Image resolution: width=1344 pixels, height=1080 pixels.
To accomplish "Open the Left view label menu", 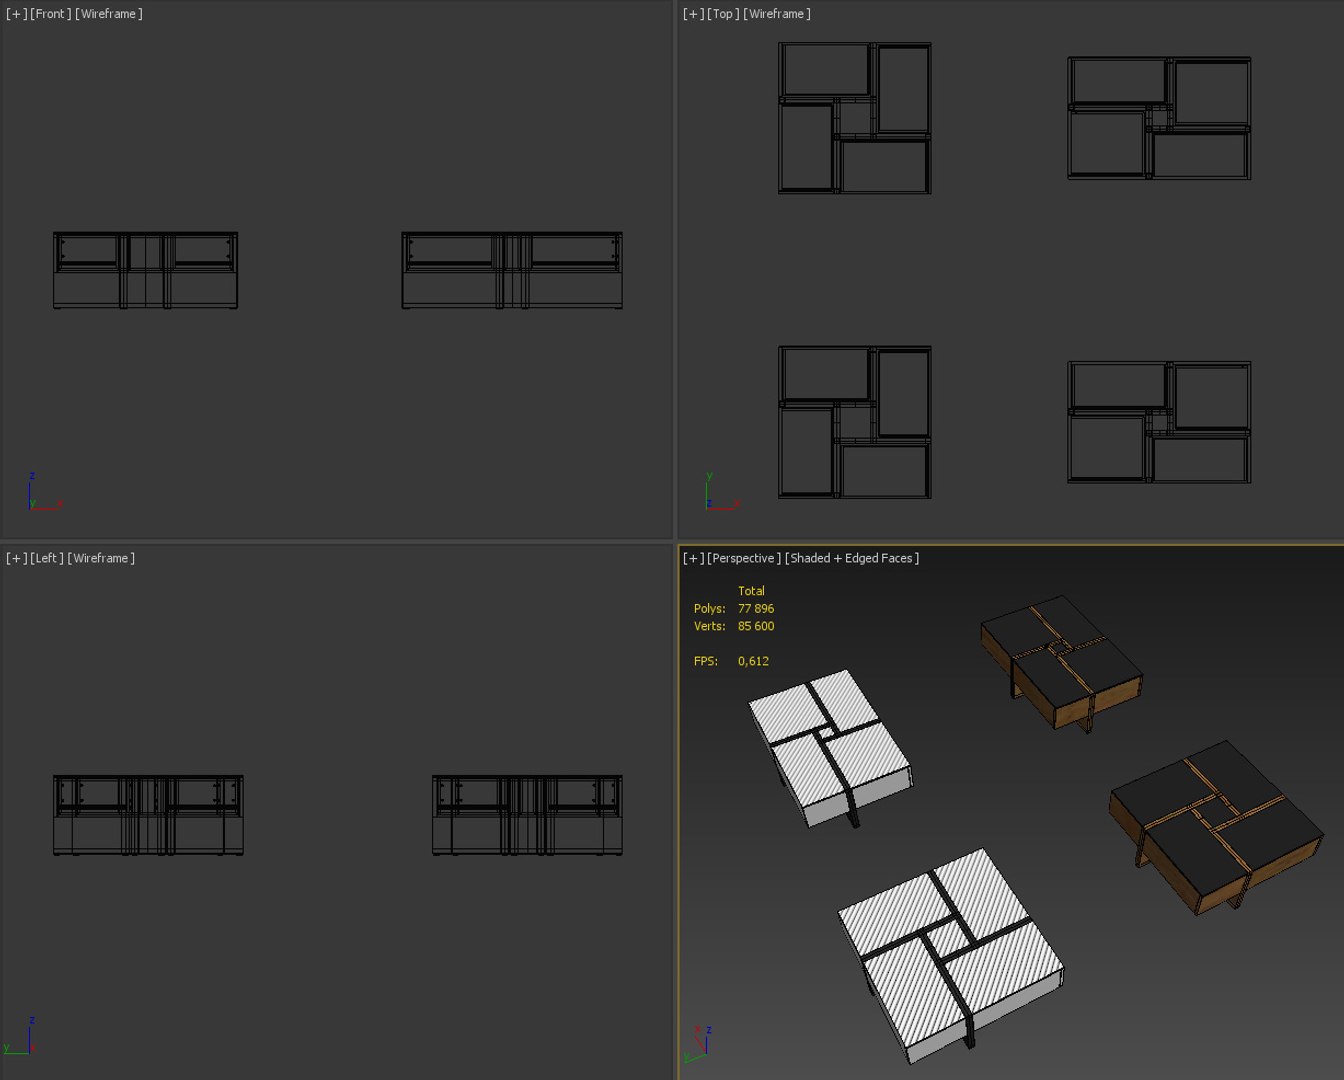I will tap(47, 558).
